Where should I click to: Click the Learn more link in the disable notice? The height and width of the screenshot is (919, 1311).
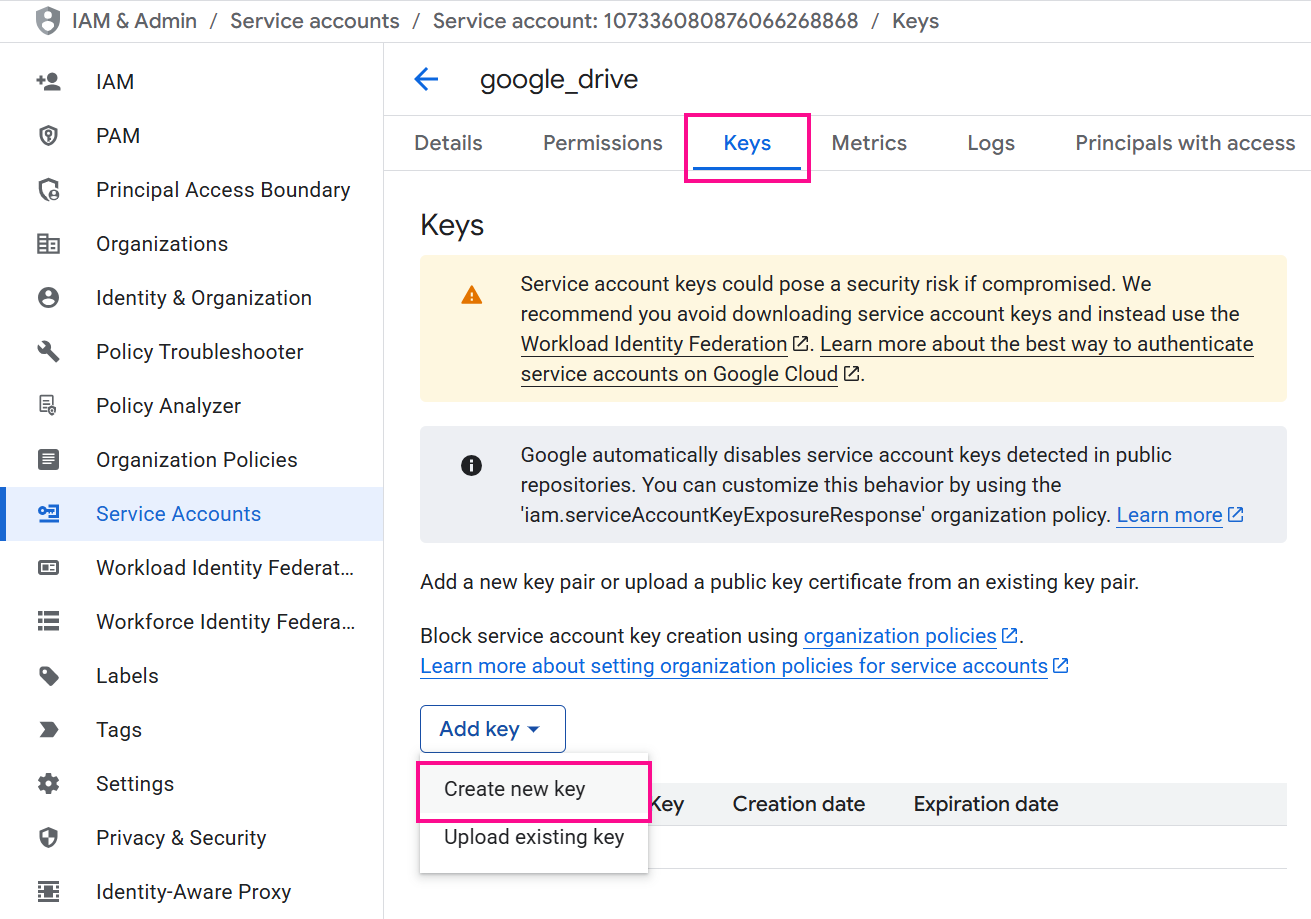point(1169,514)
